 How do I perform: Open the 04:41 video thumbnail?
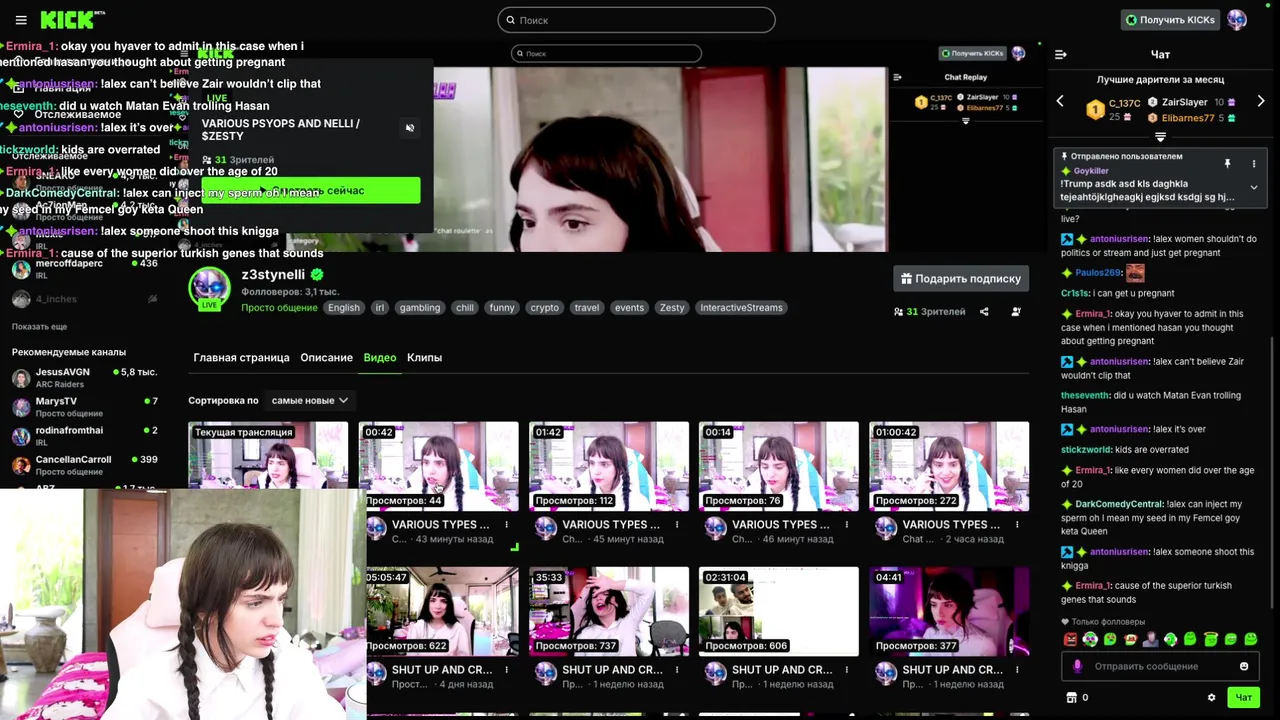[x=949, y=611]
